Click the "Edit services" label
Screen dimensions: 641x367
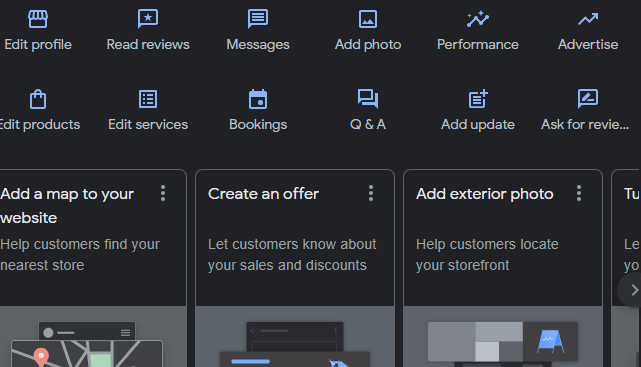click(148, 125)
